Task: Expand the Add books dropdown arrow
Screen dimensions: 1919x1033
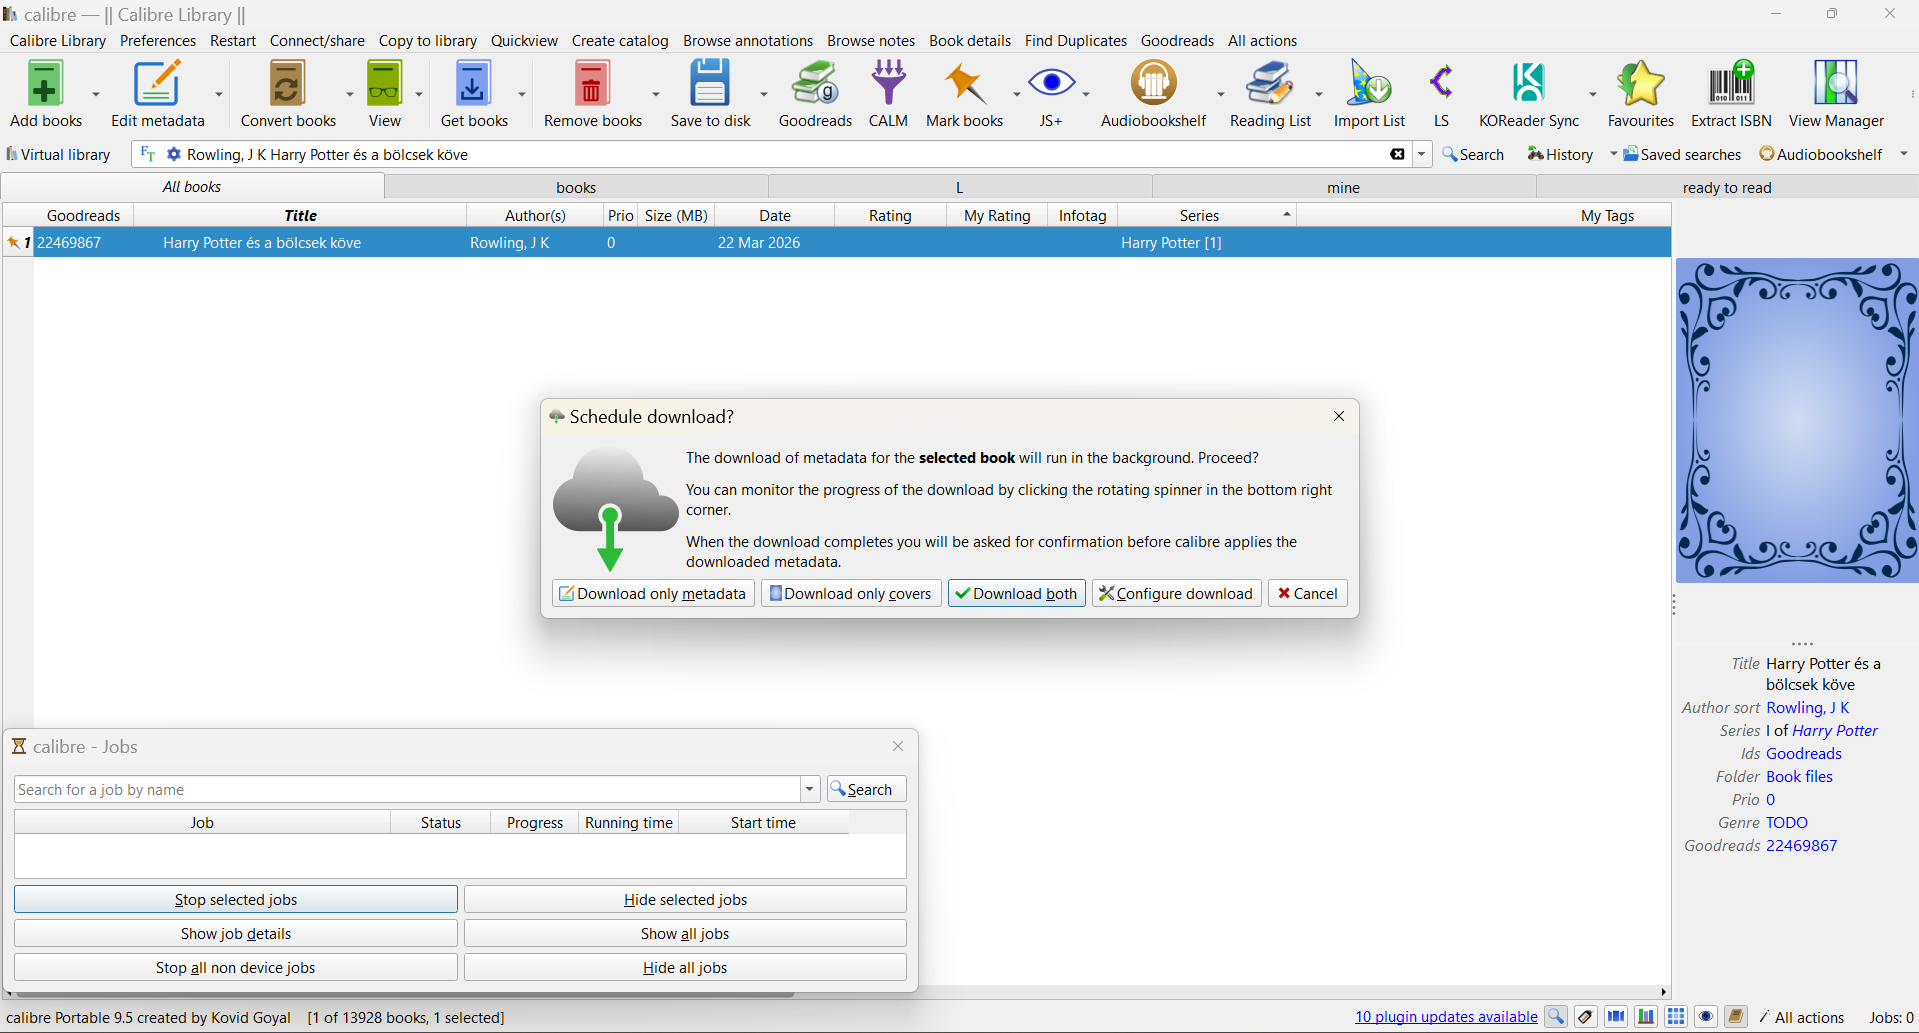Action: (96, 94)
